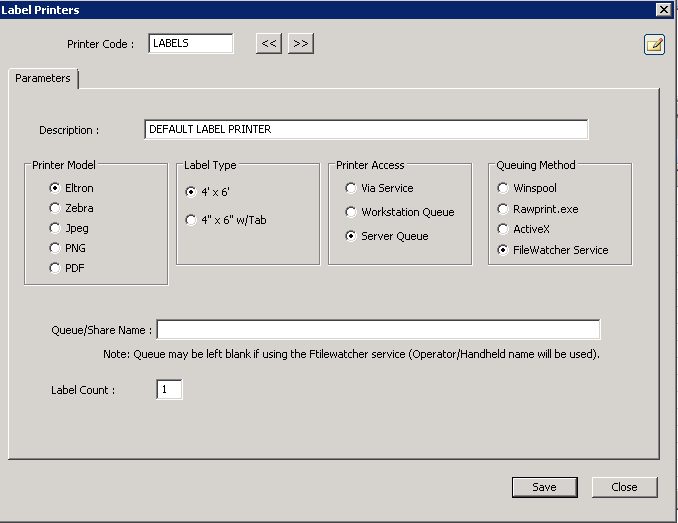Select ActiveX queuing method

tap(503, 229)
